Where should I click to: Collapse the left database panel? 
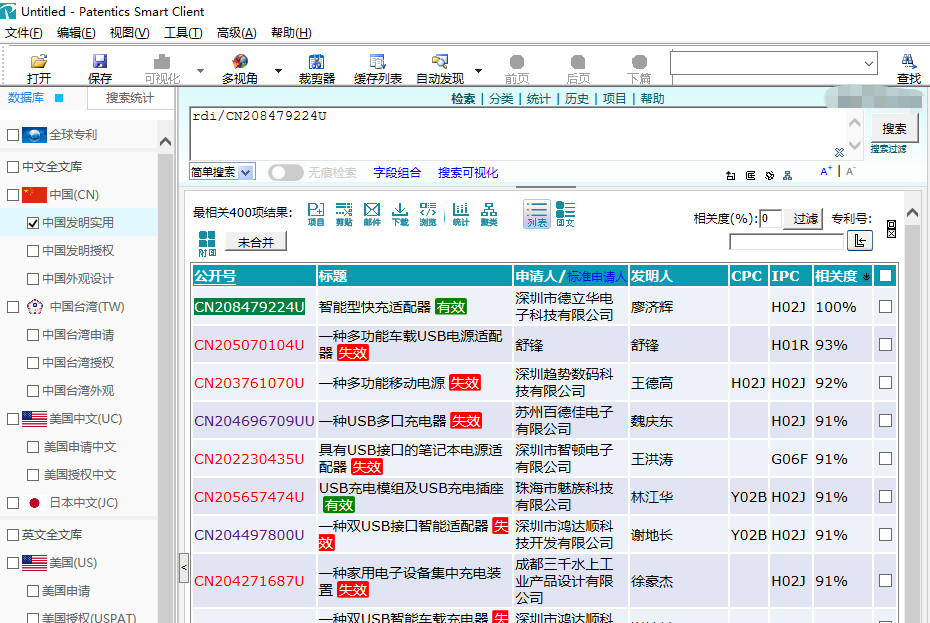[184, 567]
